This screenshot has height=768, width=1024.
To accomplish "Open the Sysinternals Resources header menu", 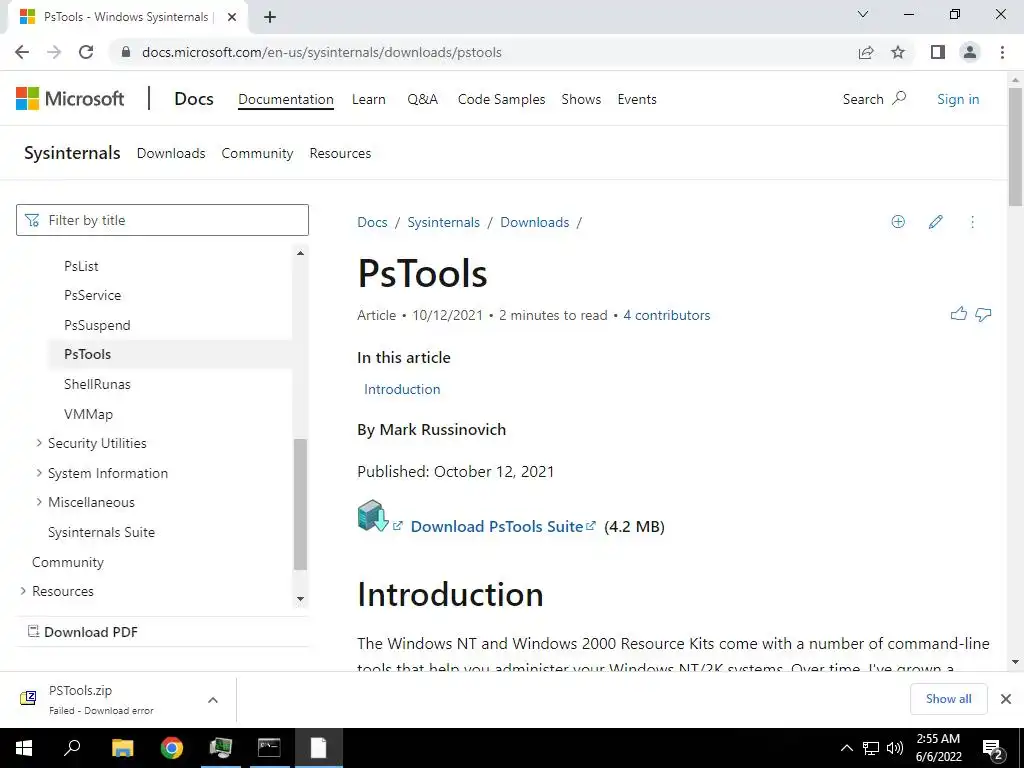I will [x=340, y=153].
